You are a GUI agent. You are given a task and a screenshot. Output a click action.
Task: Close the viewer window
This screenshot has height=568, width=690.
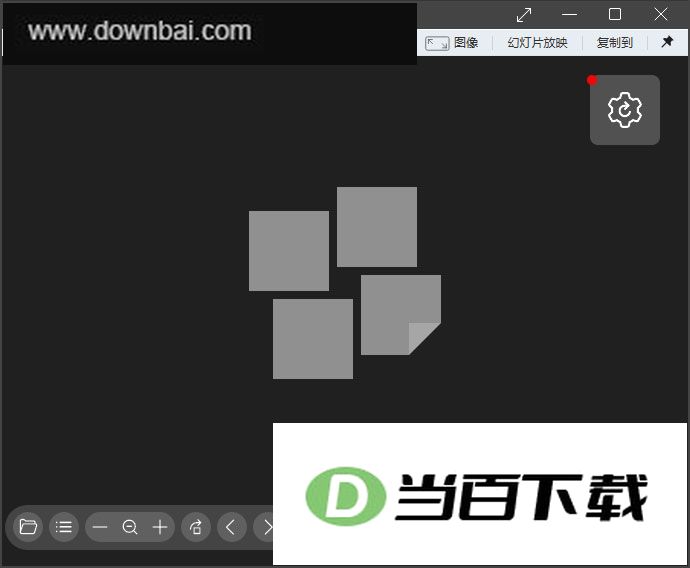point(661,15)
